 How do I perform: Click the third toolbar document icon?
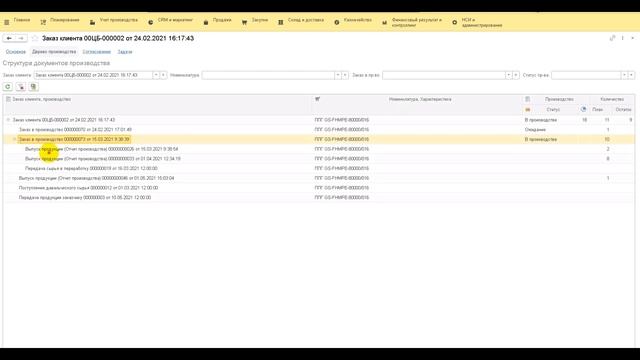click(x=33, y=87)
